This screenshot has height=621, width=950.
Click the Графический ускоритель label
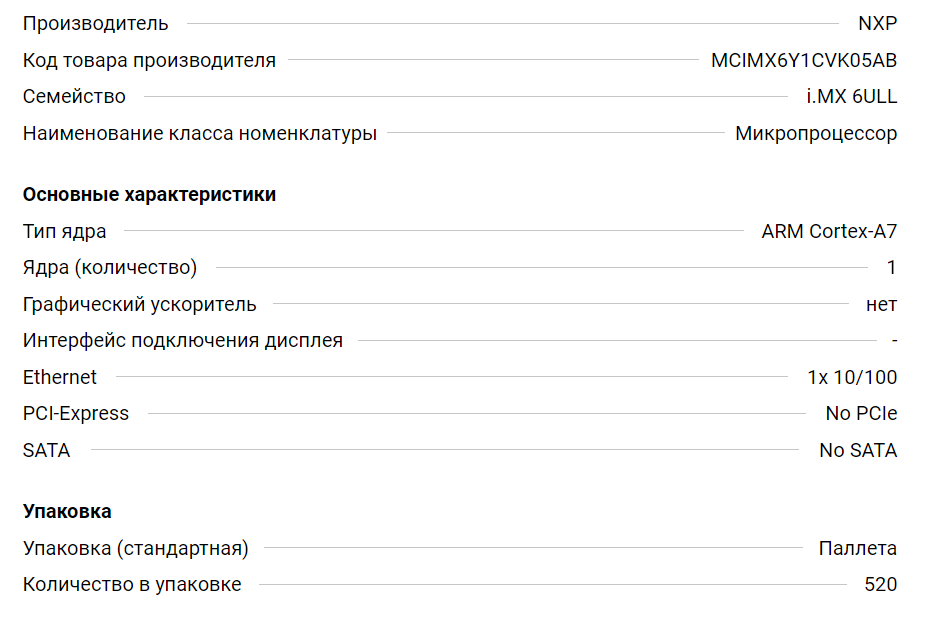coord(140,305)
